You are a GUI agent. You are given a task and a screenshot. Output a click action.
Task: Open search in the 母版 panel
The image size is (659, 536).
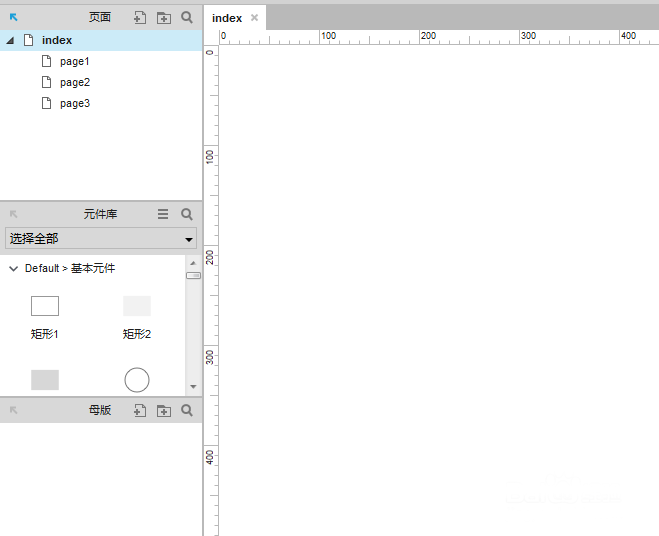[x=187, y=410]
